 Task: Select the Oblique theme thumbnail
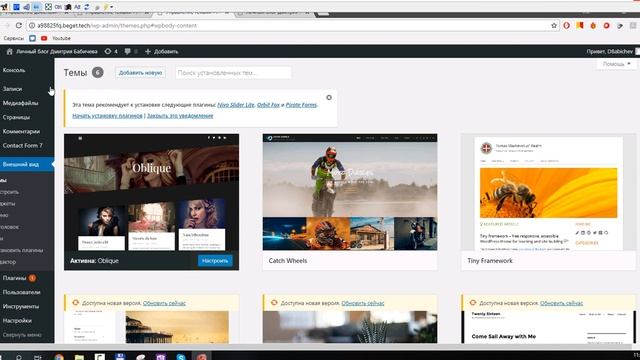(x=151, y=192)
